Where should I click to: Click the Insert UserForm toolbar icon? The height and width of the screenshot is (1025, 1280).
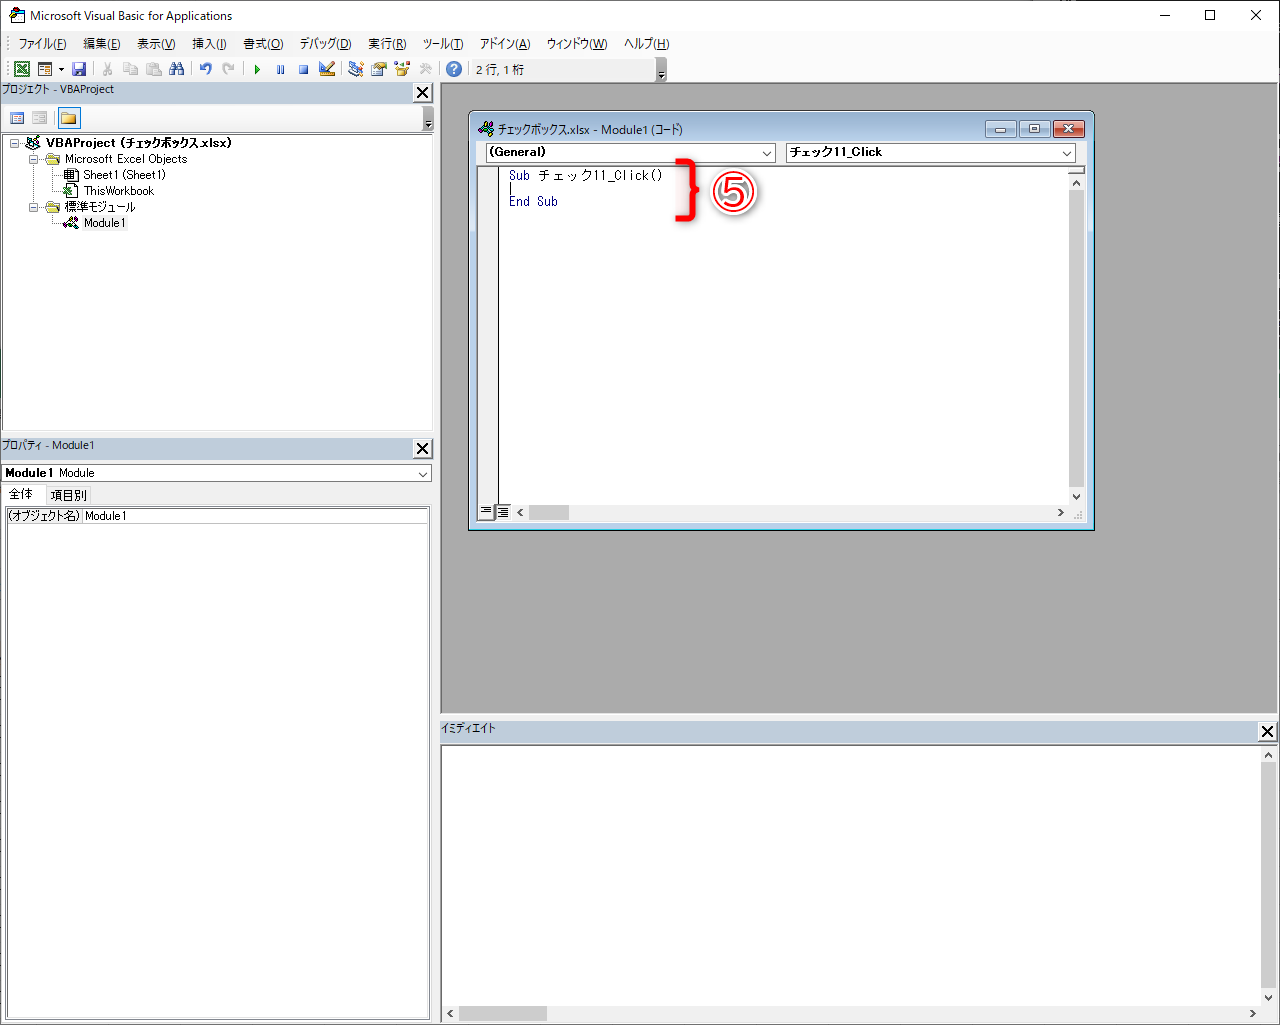[45, 69]
